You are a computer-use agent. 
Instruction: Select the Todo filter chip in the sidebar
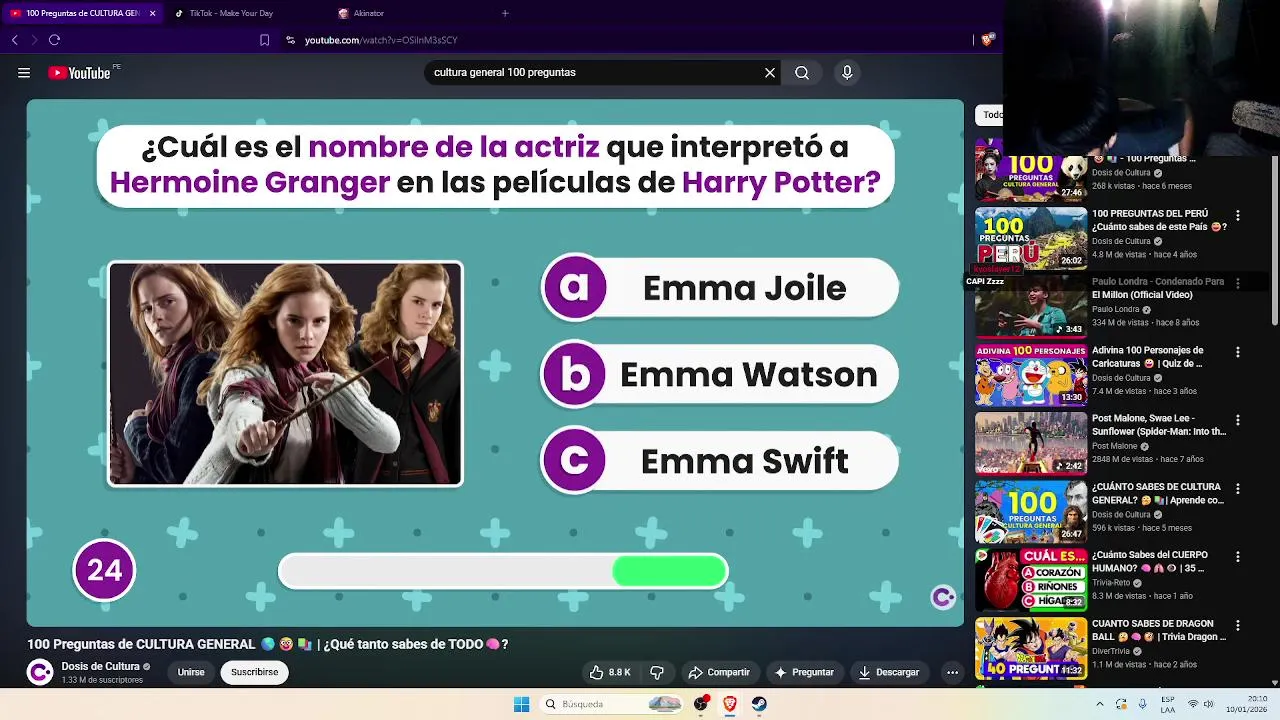point(990,115)
